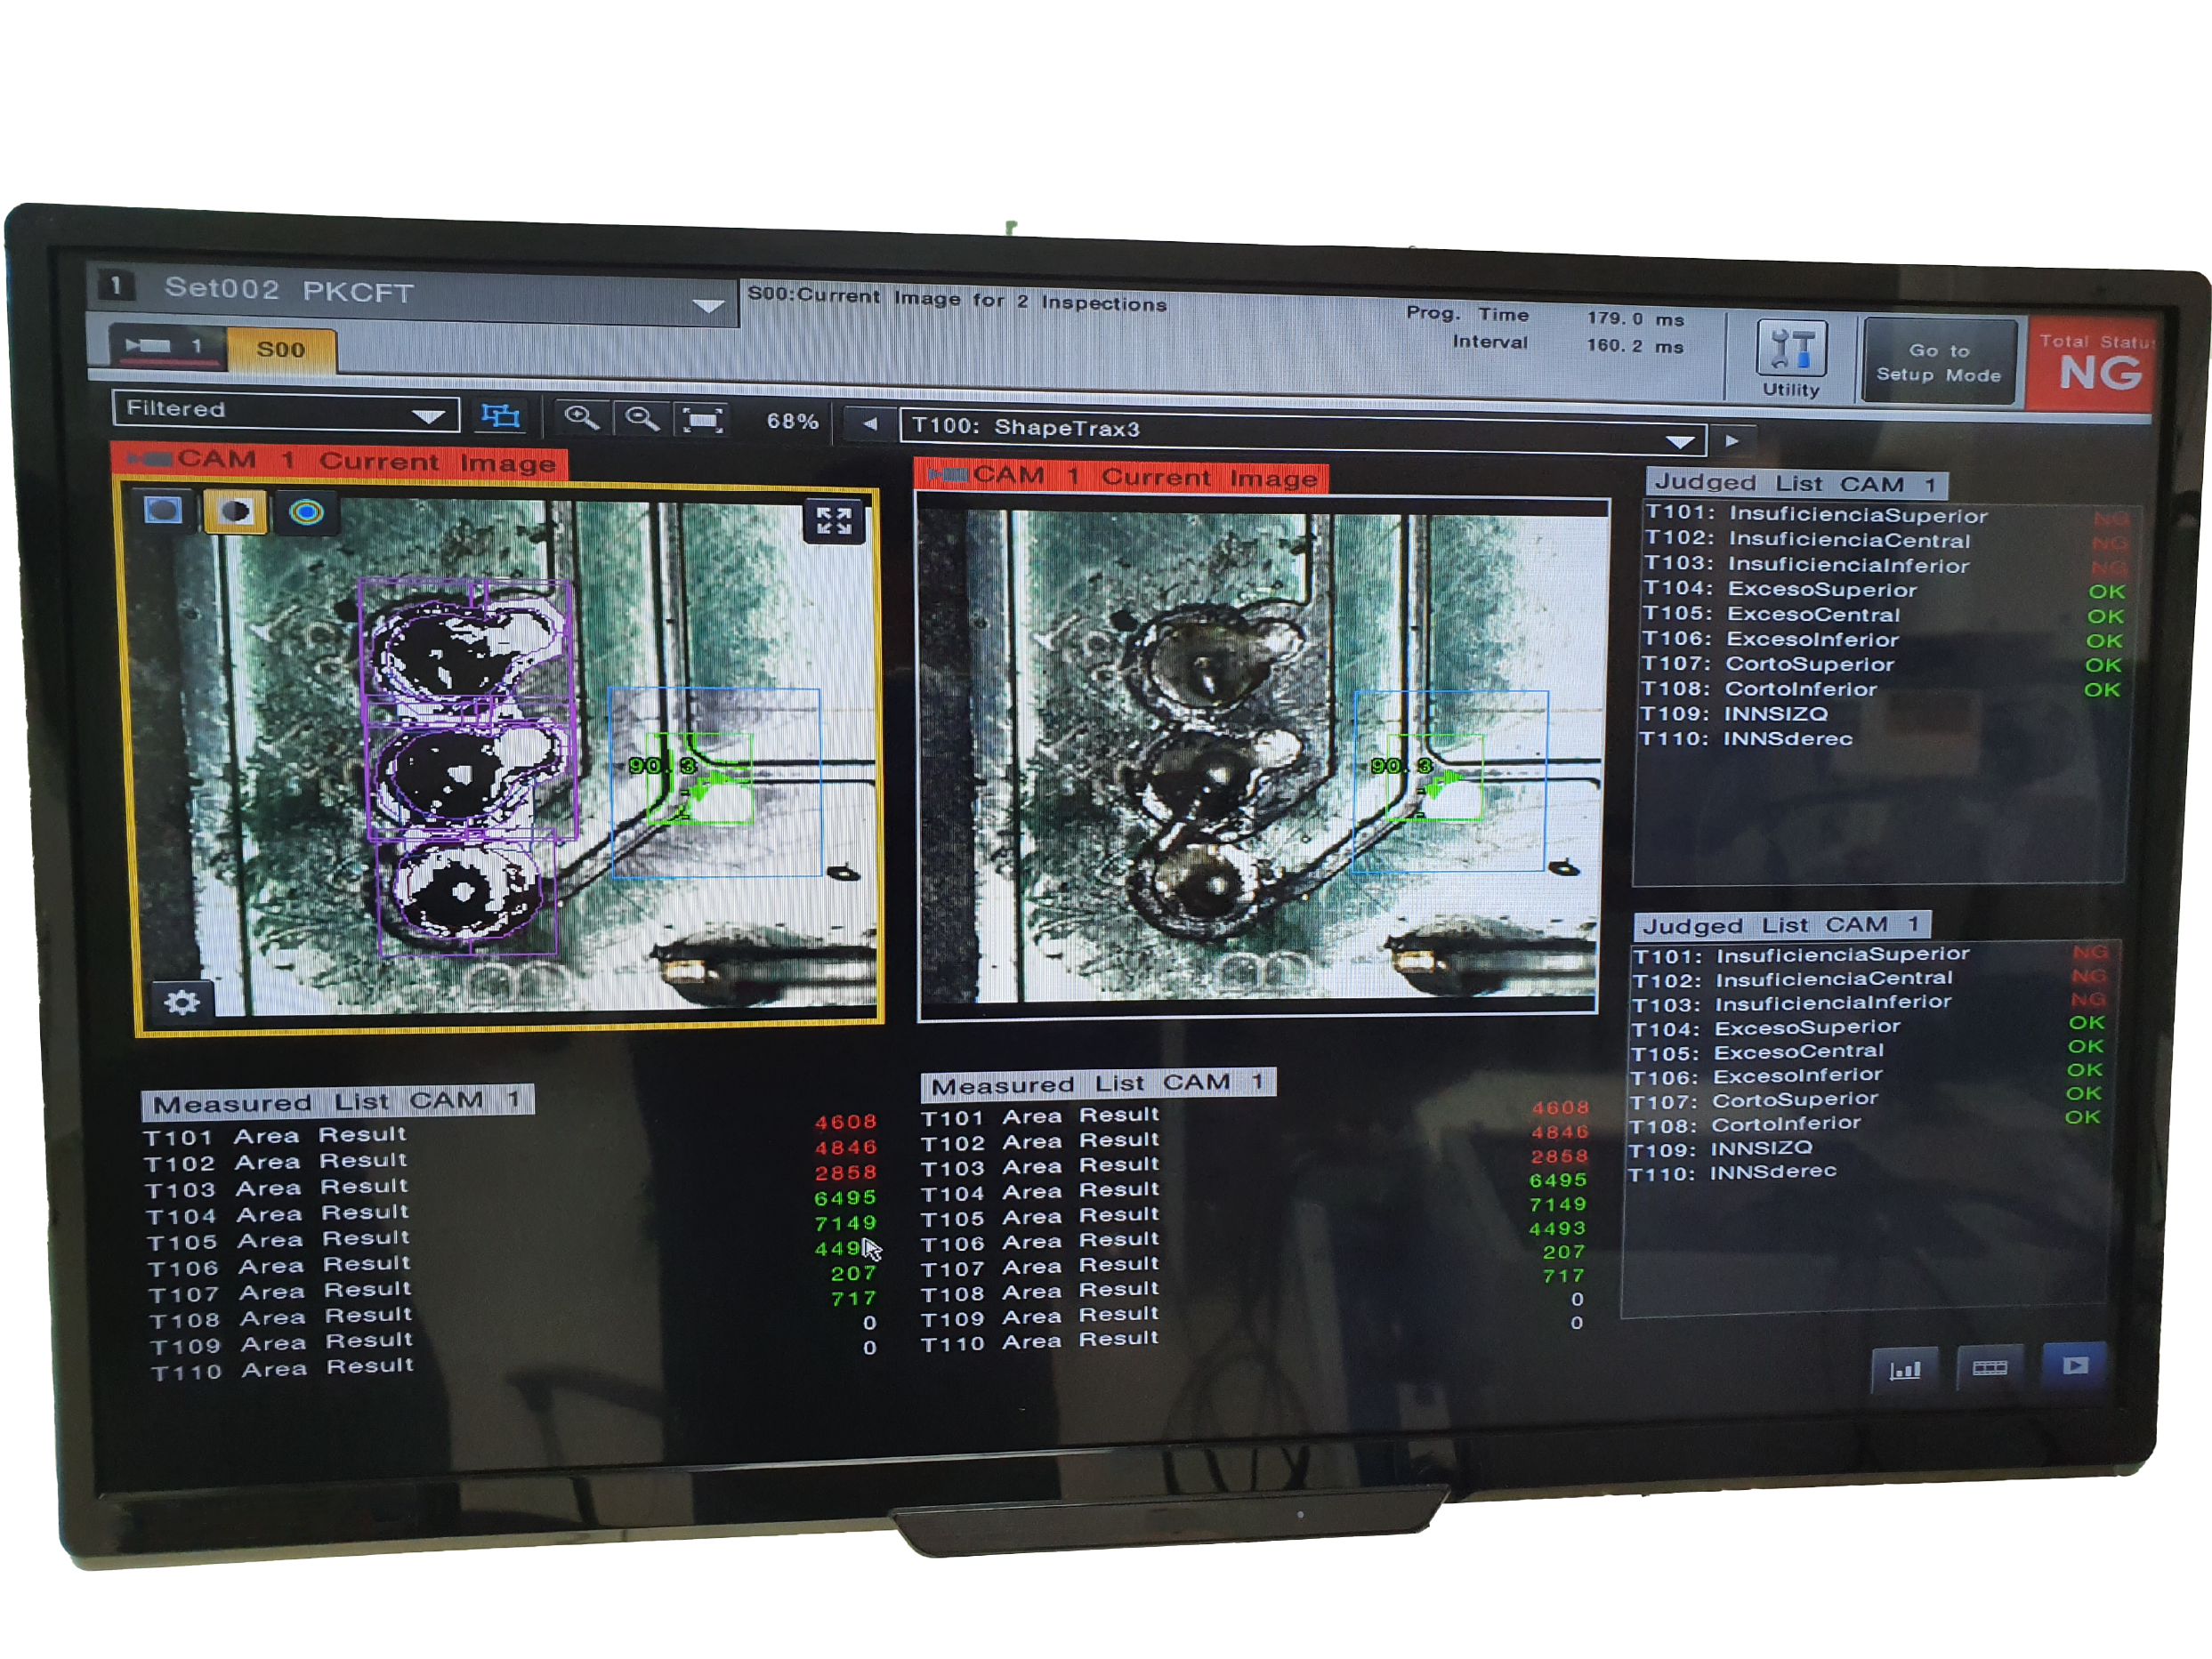Select the raw image view icon
The height and width of the screenshot is (1659, 2212).
pyautogui.click(x=163, y=511)
